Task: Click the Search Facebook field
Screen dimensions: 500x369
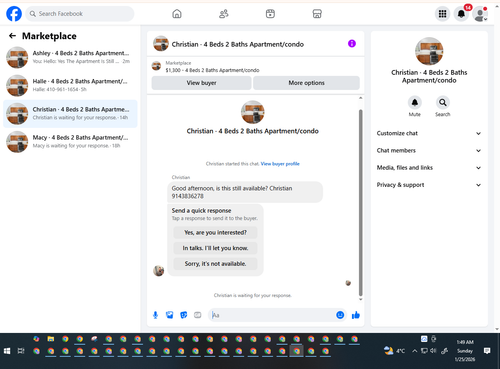Action: pos(80,14)
